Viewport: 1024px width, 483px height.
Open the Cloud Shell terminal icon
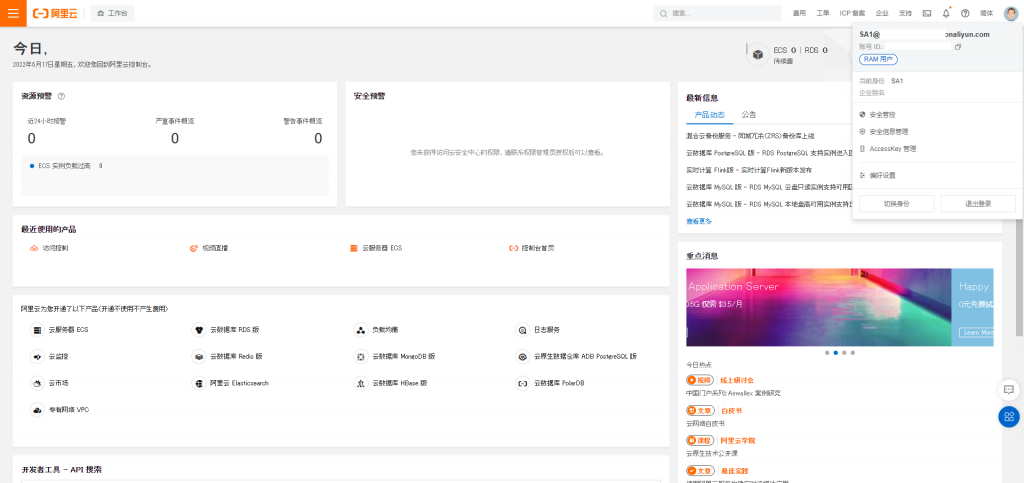pos(927,13)
